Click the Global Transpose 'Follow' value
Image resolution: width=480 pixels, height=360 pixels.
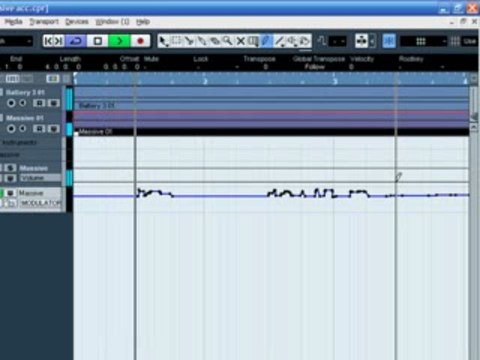tap(314, 67)
